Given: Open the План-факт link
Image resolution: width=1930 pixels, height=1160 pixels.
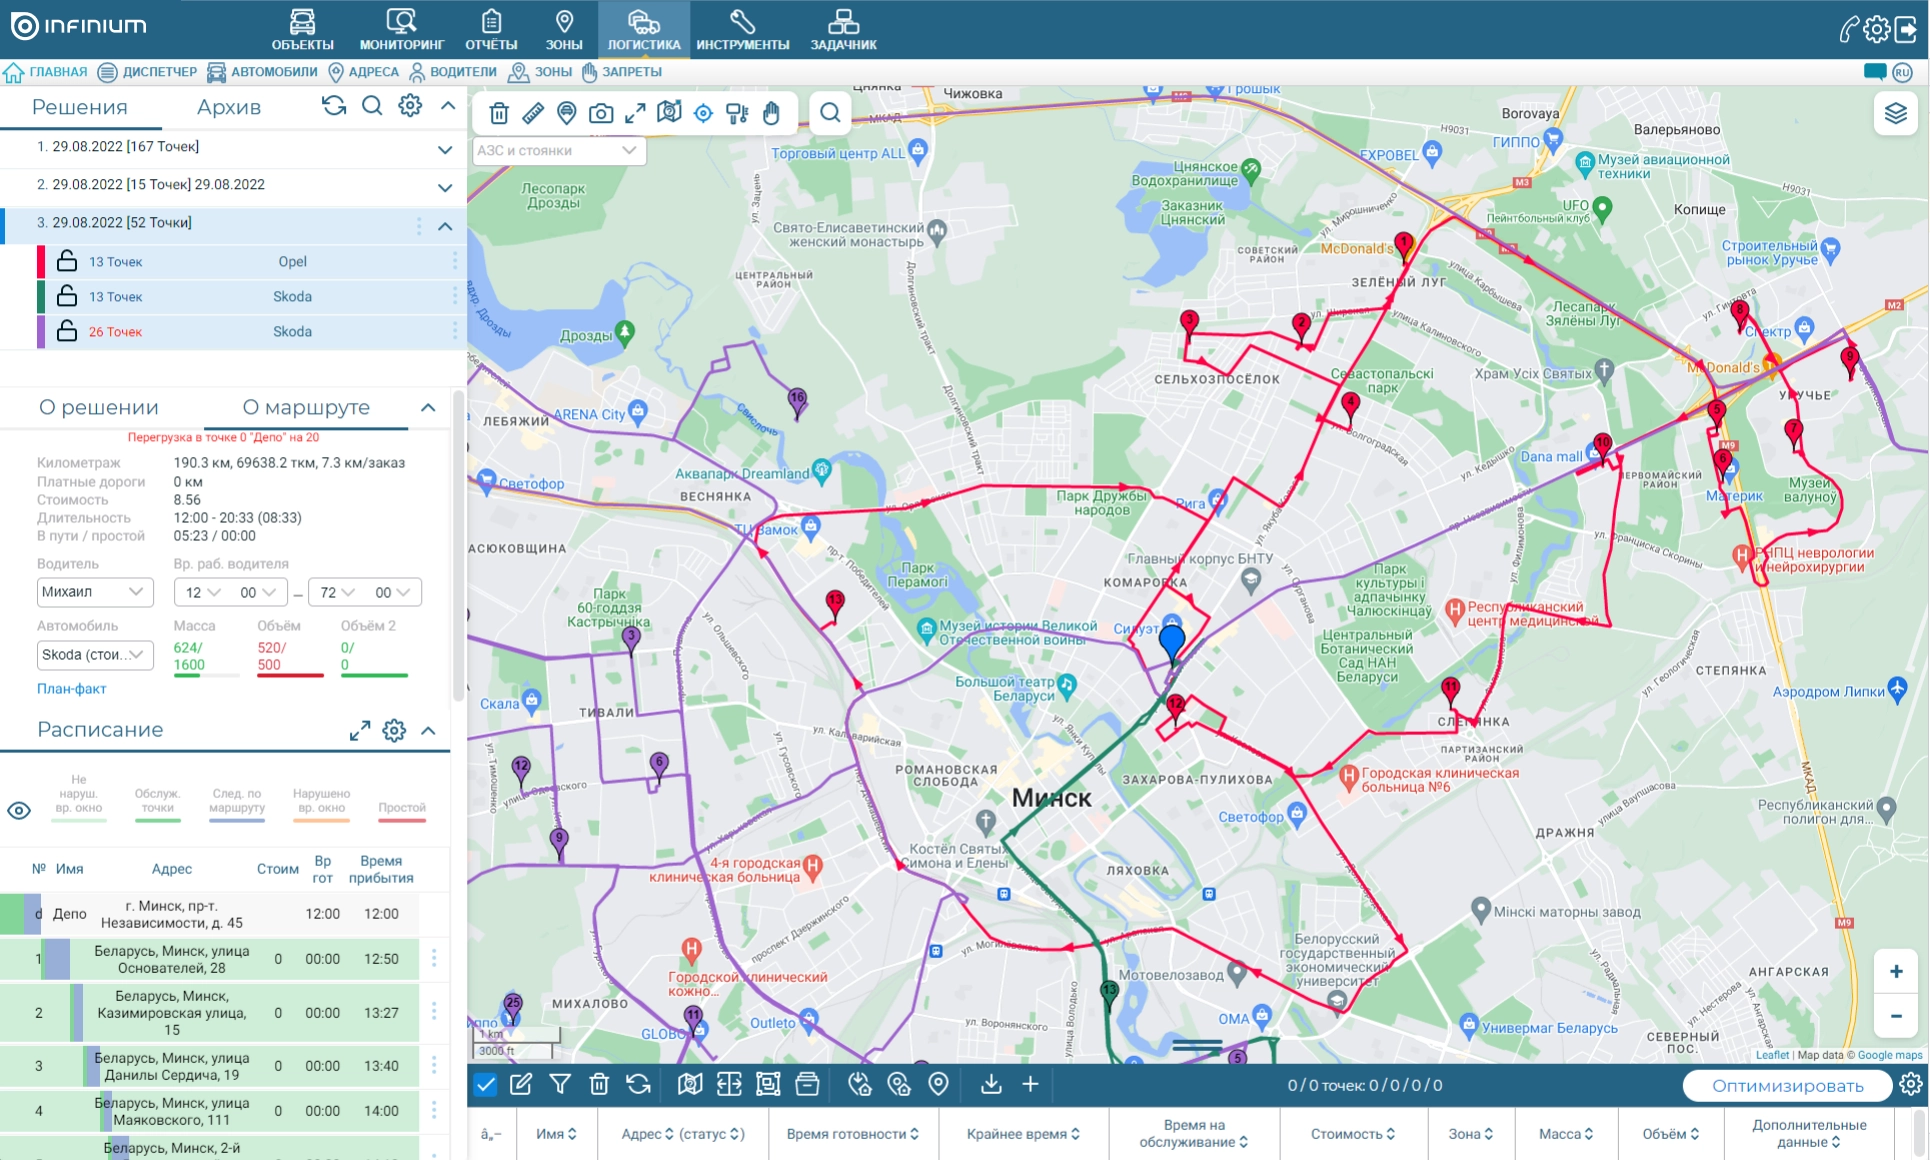Looking at the screenshot, I should pyautogui.click(x=71, y=688).
